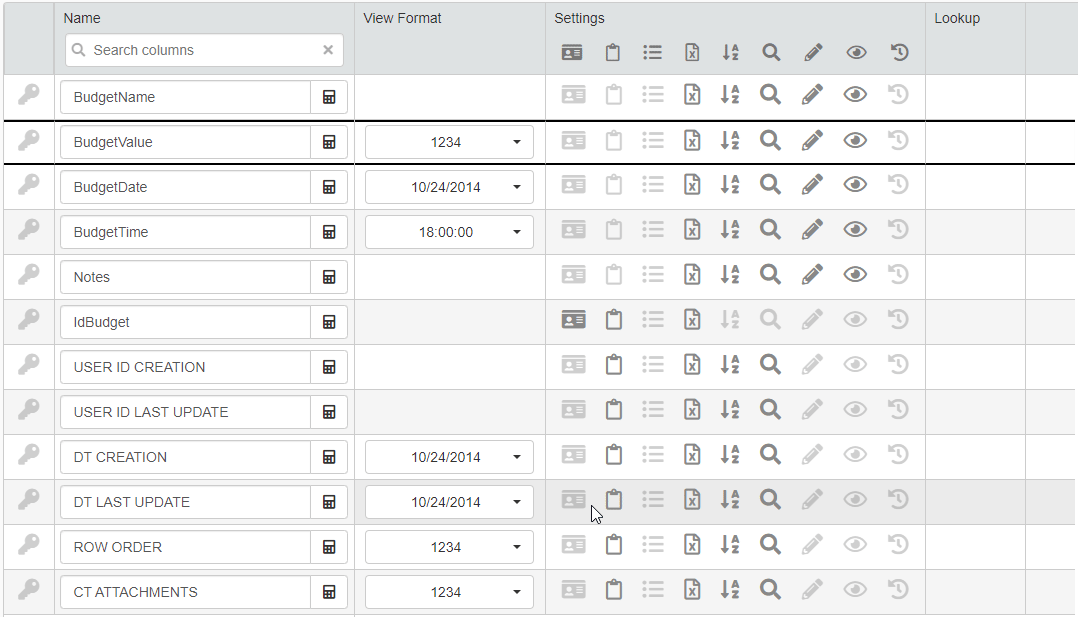Expand the DT CREATION date format dropdown

point(449,457)
